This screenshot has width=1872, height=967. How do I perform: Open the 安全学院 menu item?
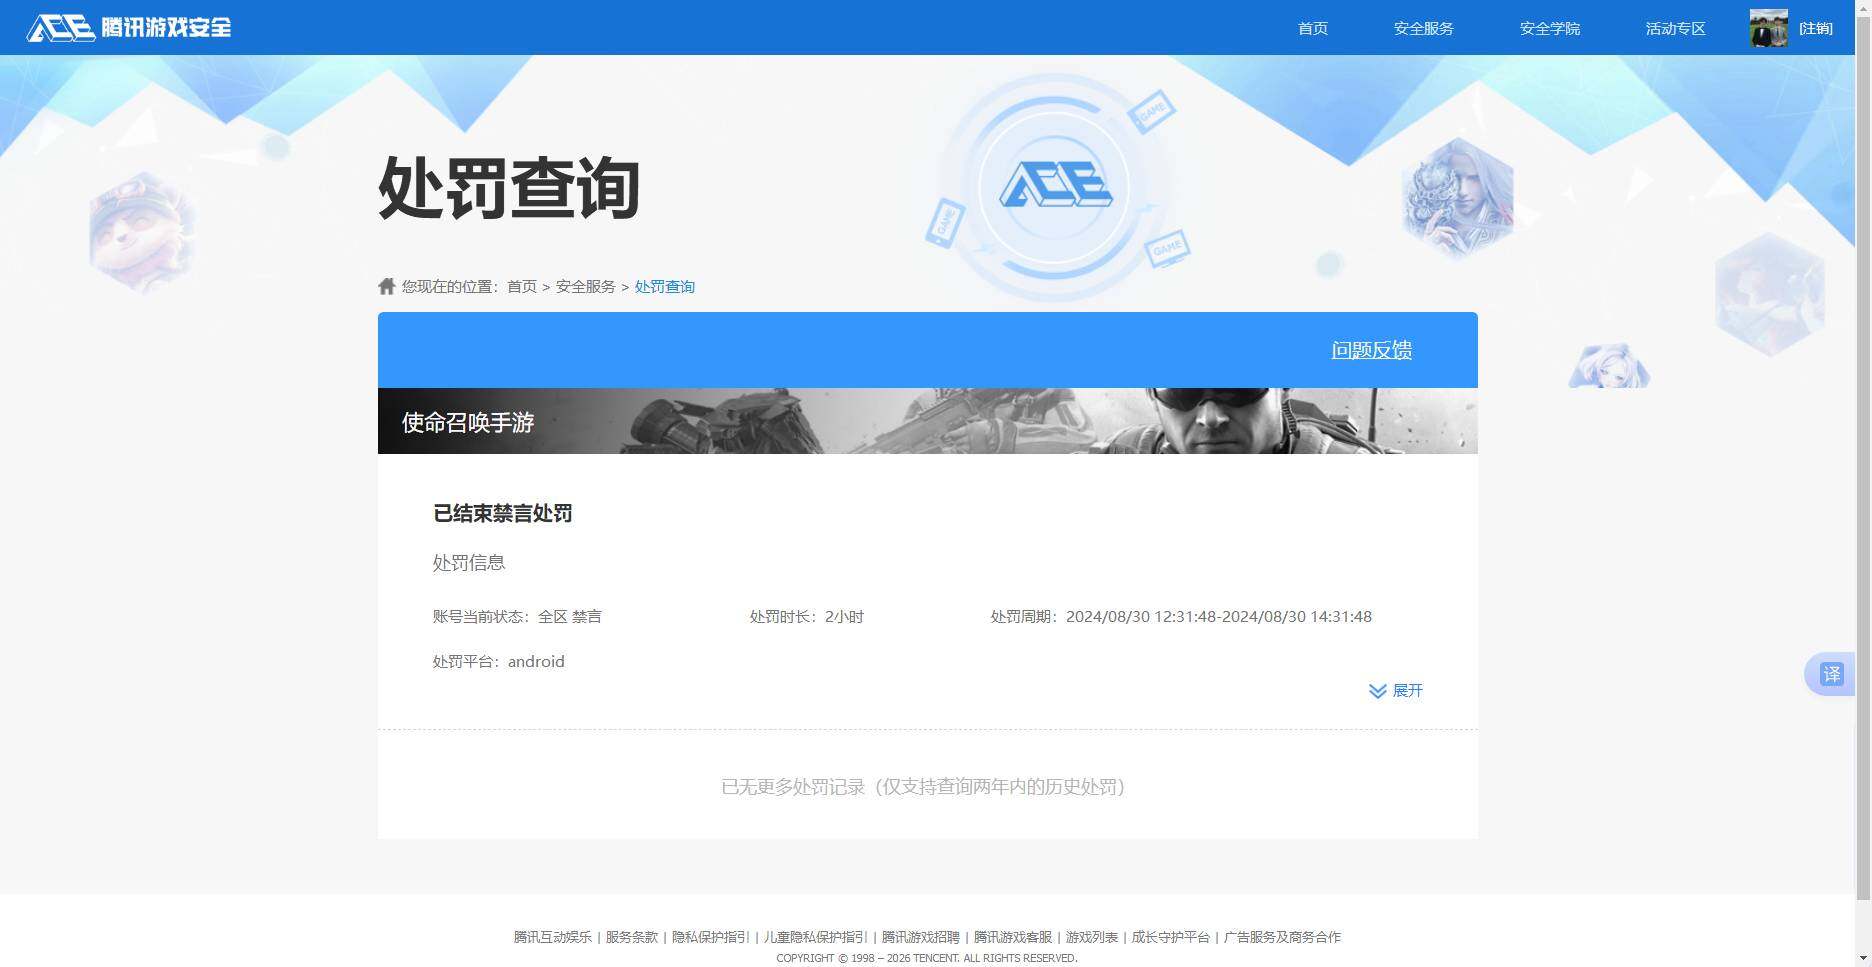[x=1548, y=28]
